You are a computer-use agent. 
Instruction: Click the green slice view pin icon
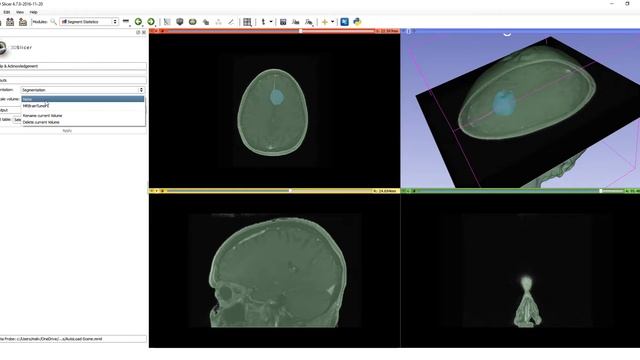(x=404, y=191)
